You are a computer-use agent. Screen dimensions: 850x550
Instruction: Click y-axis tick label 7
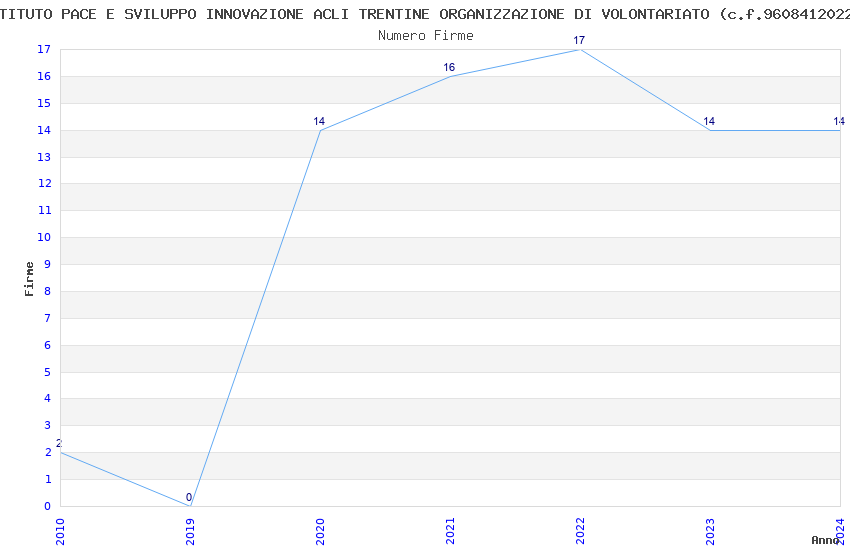[x=48, y=318]
